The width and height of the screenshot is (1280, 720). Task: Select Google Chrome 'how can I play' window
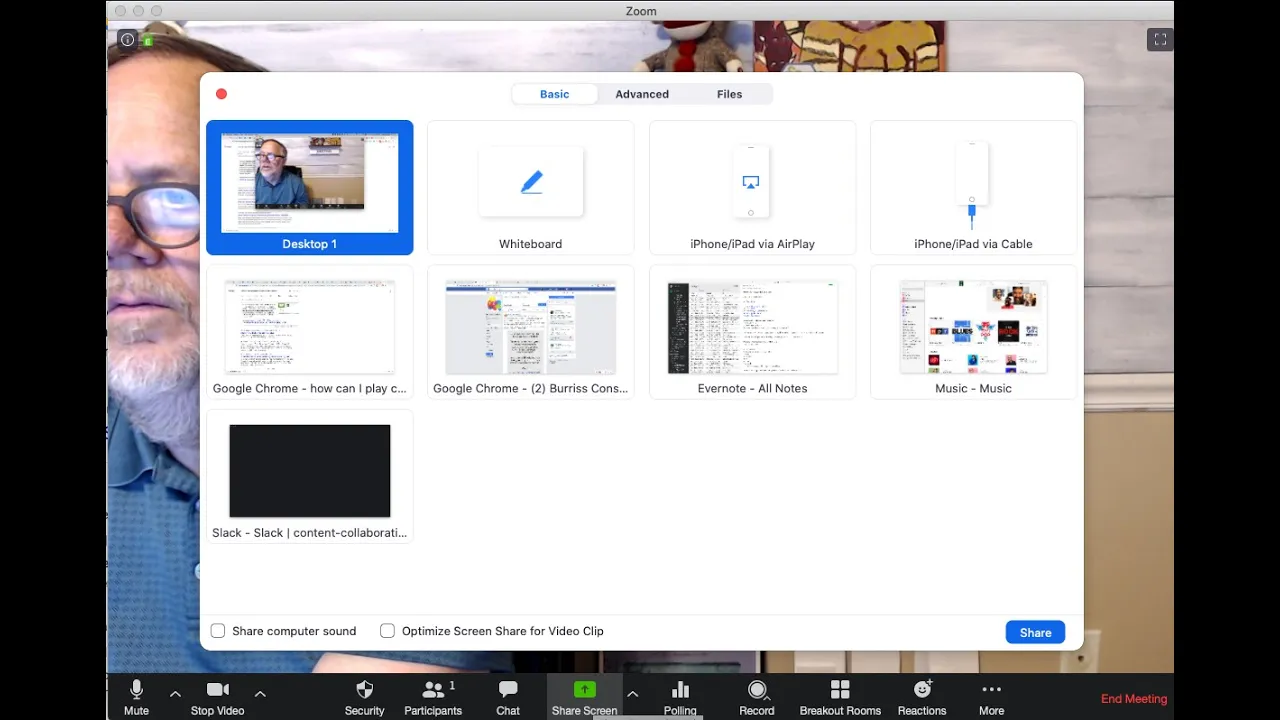pos(309,333)
